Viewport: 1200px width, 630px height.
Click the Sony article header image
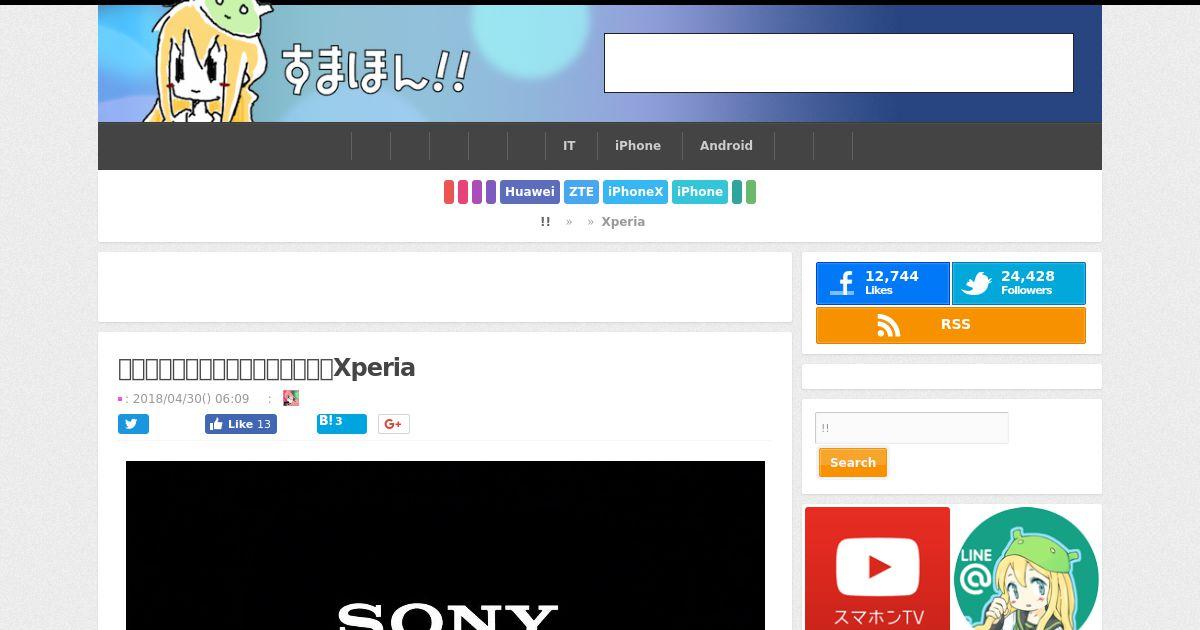(445, 545)
